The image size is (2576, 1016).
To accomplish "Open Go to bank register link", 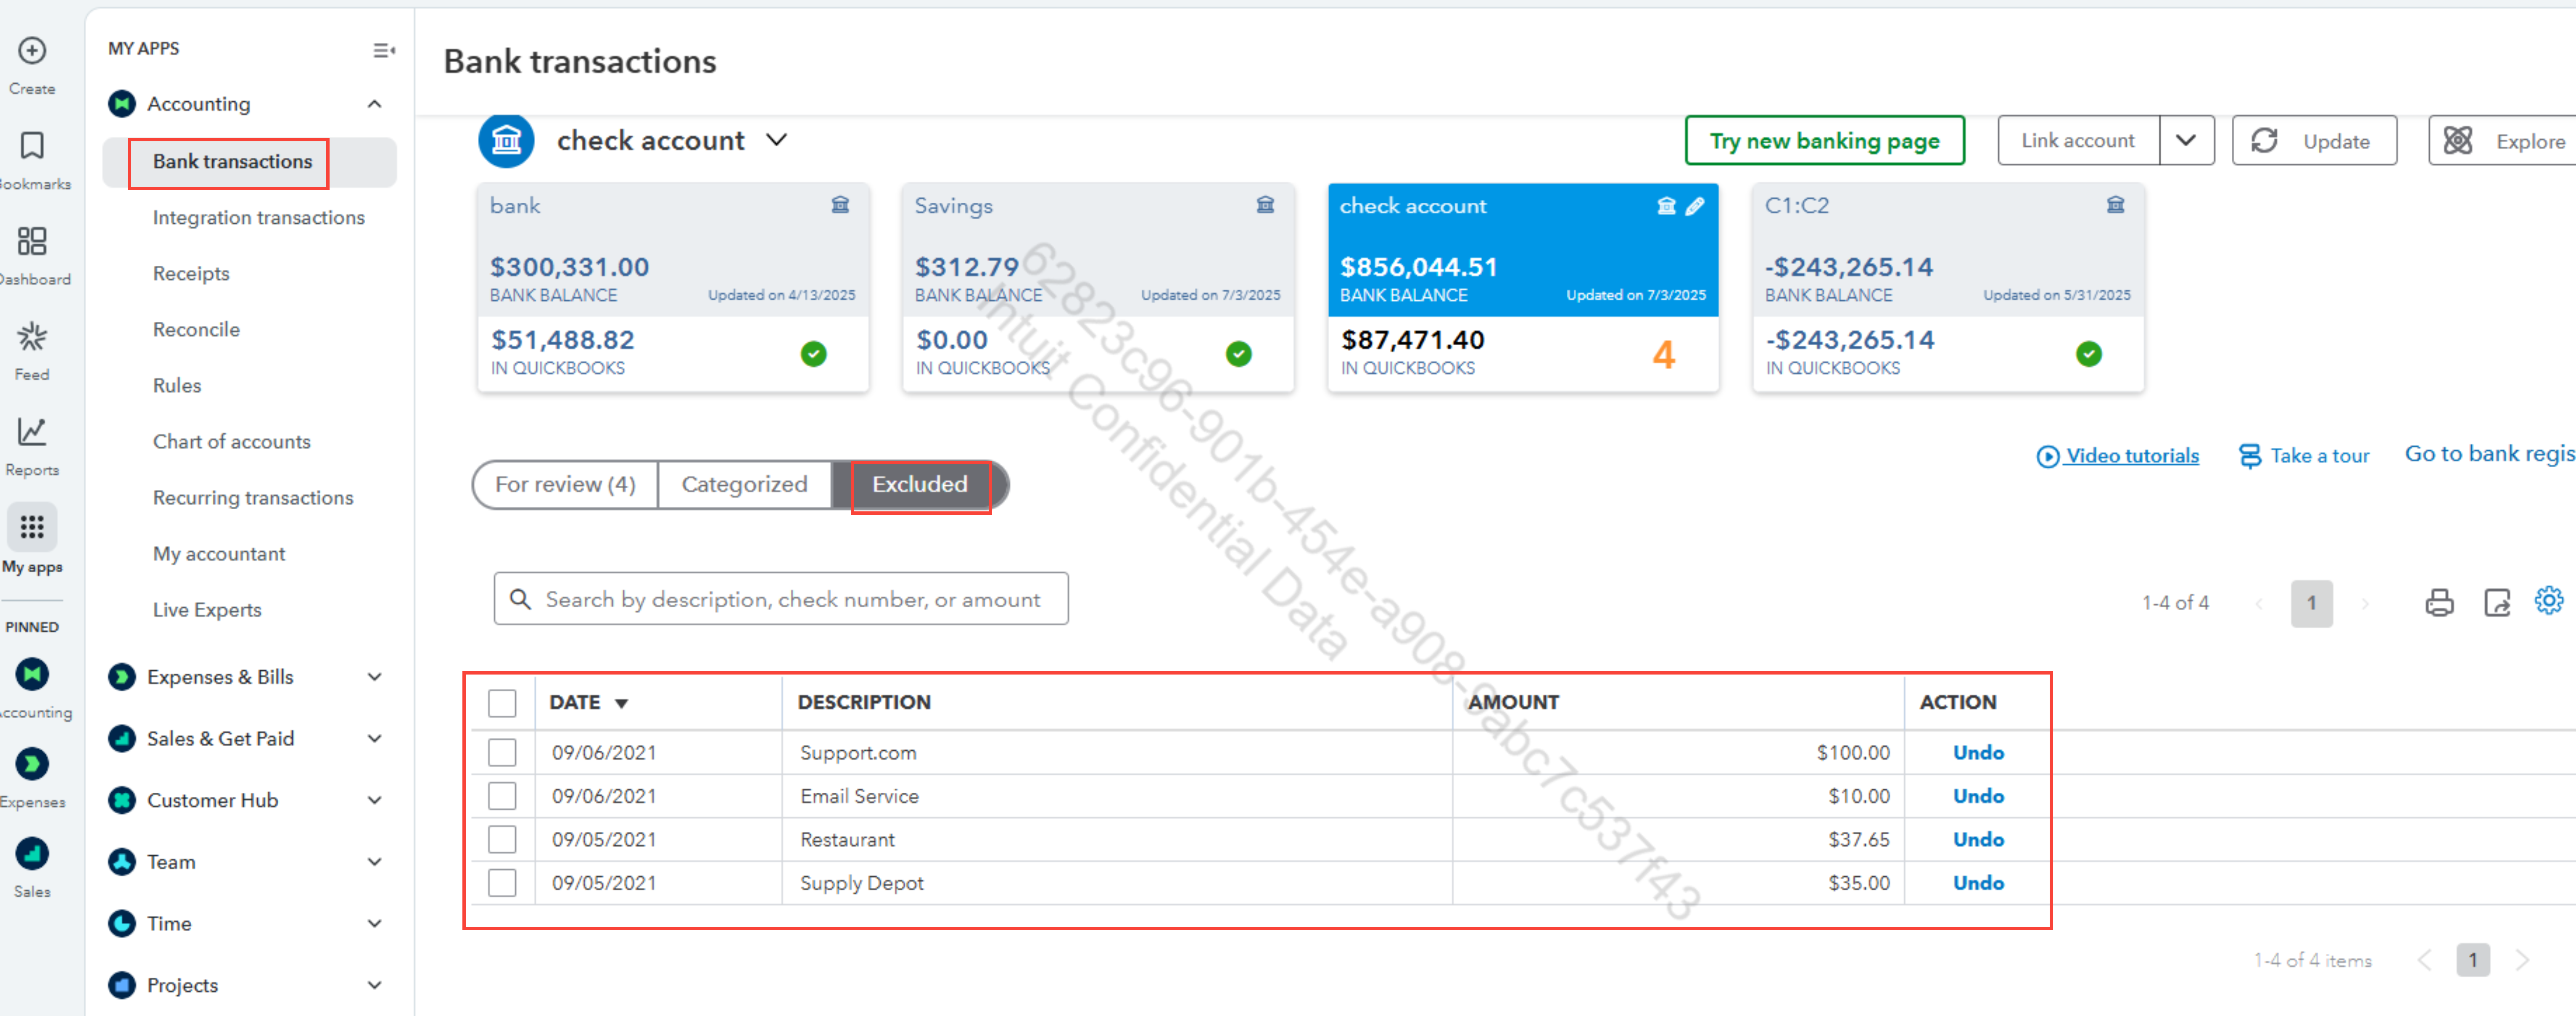I will (2490, 454).
